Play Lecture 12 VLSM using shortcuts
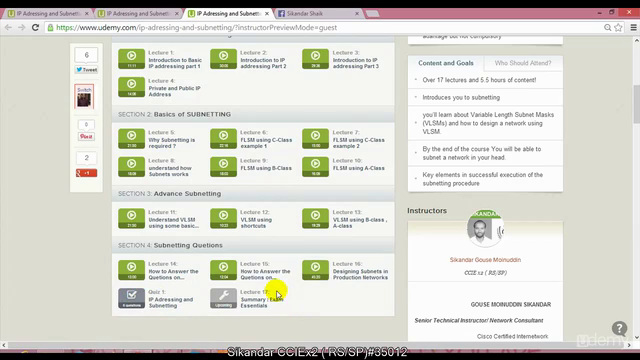This screenshot has width=640, height=360. coord(223,218)
